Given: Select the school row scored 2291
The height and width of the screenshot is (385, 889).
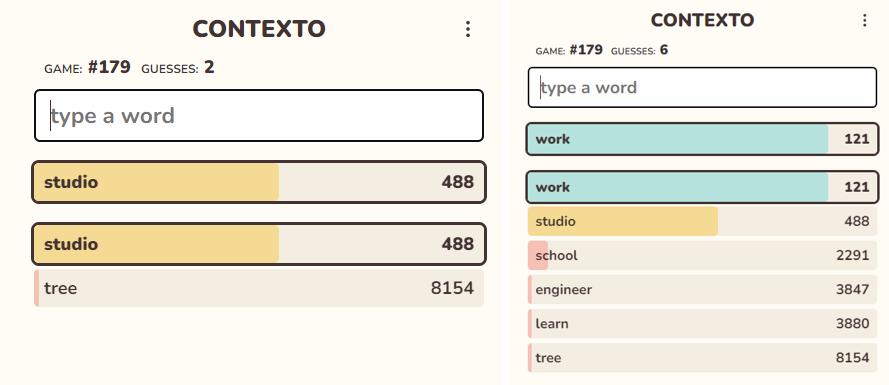Looking at the screenshot, I should (x=702, y=255).
